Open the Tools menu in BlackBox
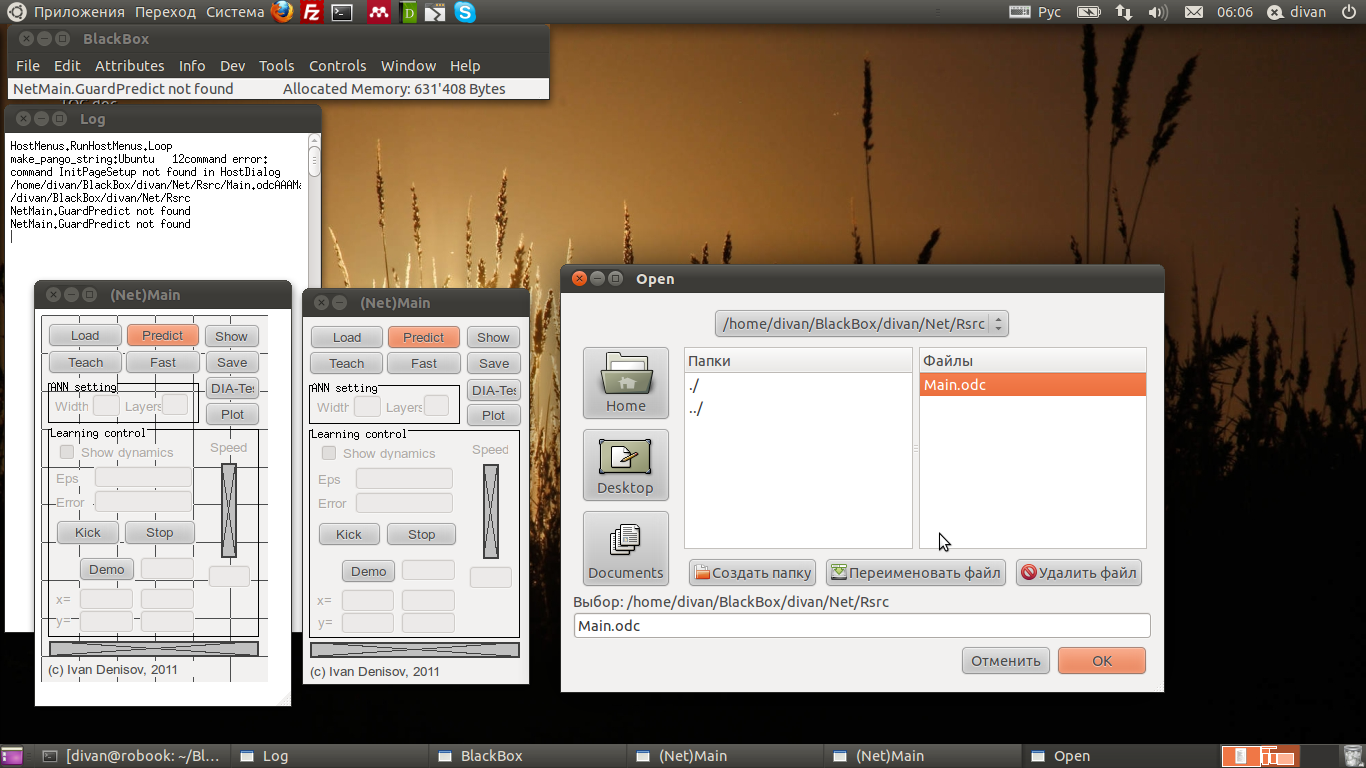Image resolution: width=1366 pixels, height=768 pixels. 276,66
